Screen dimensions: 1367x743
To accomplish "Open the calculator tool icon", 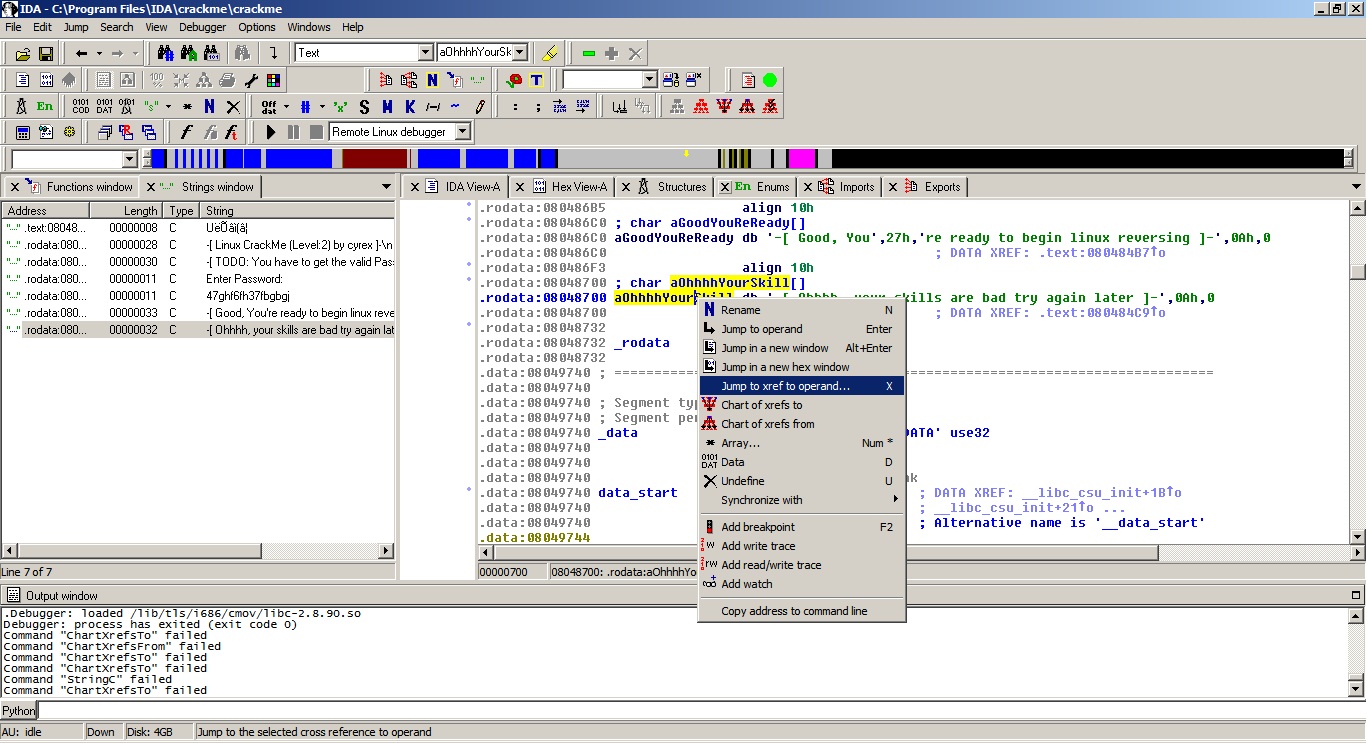I will click(x=22, y=132).
